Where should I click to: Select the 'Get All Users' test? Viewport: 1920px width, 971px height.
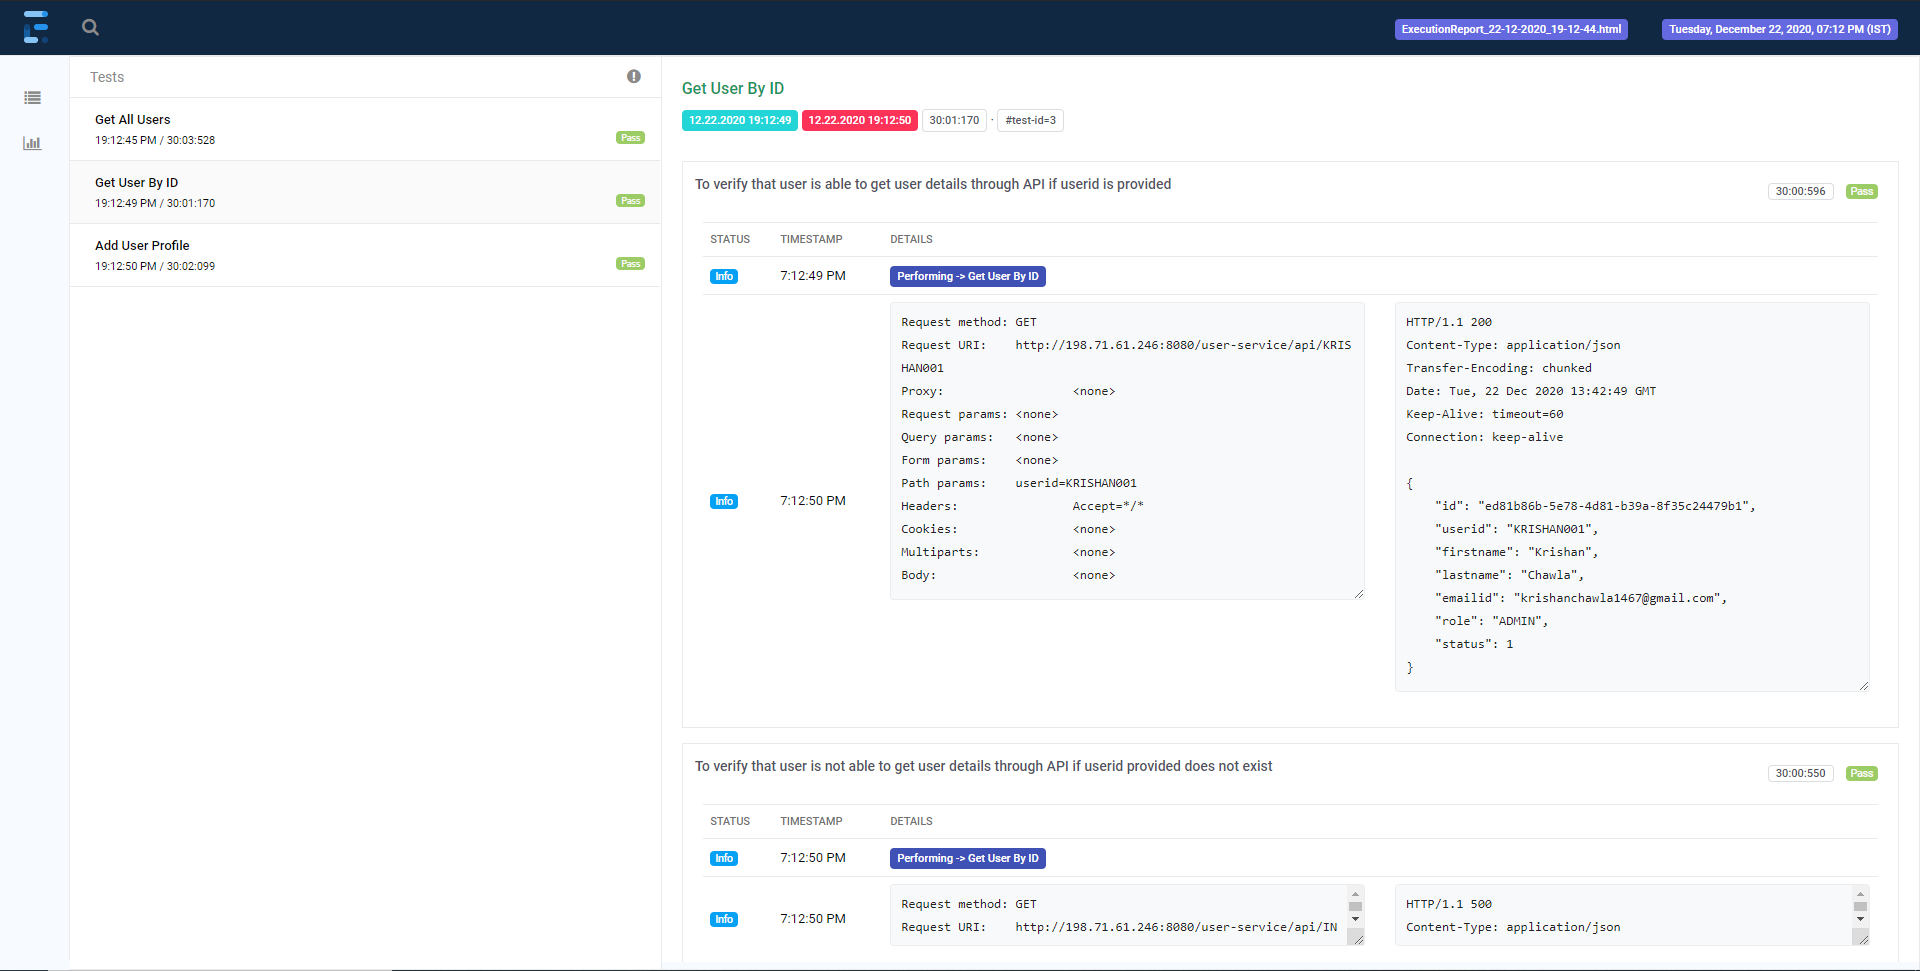point(132,119)
